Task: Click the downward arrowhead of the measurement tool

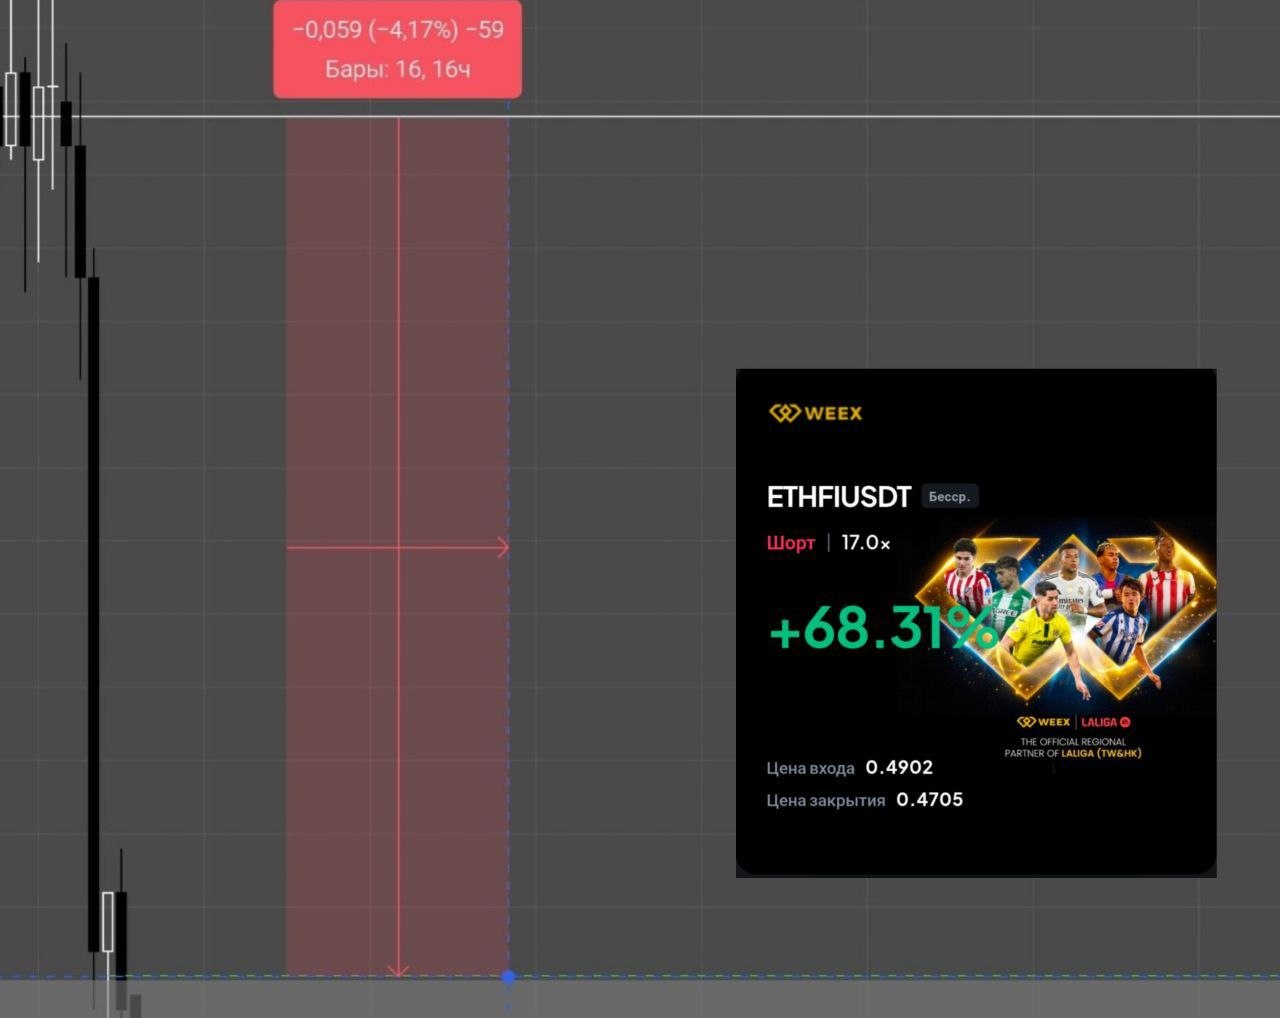Action: point(398,970)
